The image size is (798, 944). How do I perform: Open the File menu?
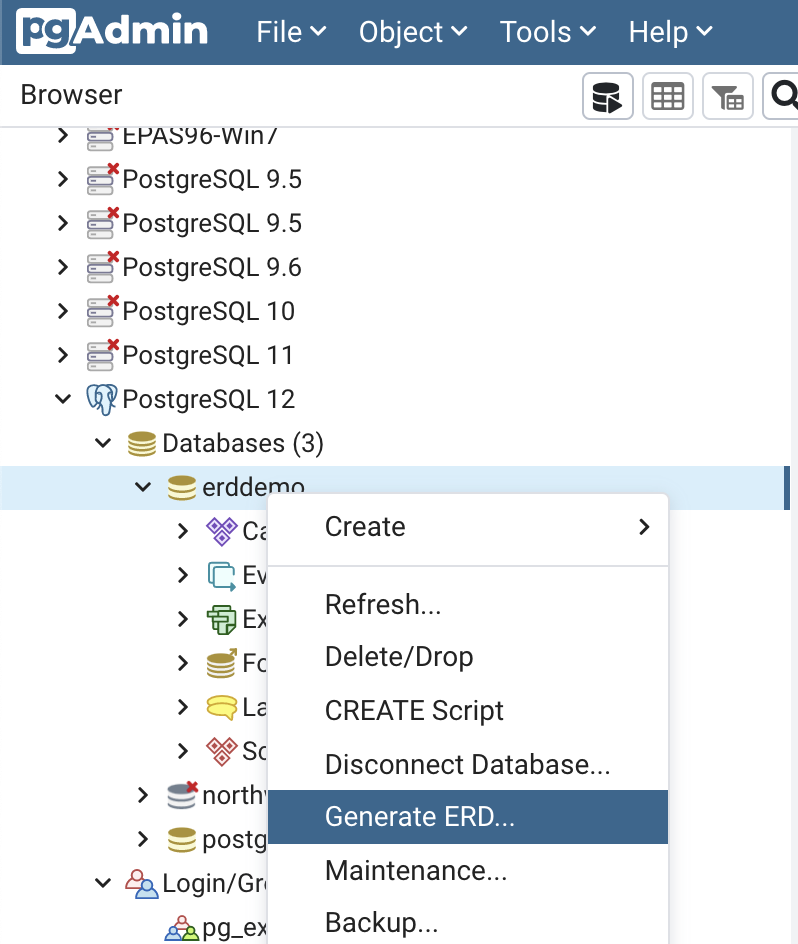click(x=291, y=32)
